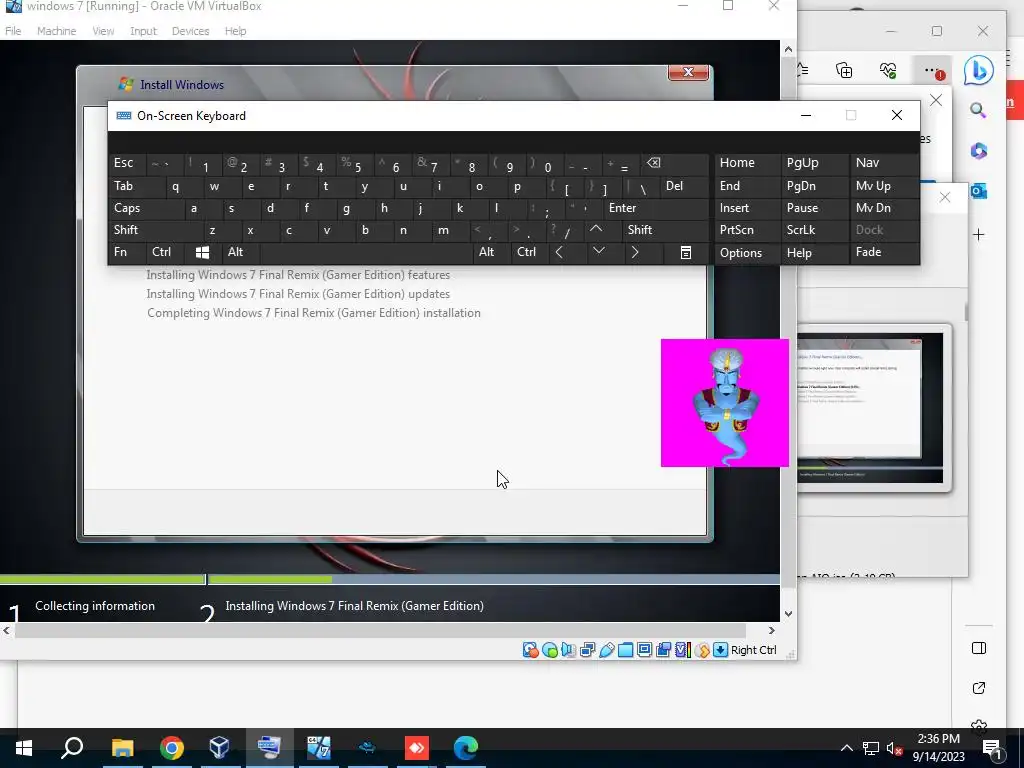Open Microsoft 365 icon in Edge sidebar
Image resolution: width=1024 pixels, height=768 pixels.
(978, 151)
